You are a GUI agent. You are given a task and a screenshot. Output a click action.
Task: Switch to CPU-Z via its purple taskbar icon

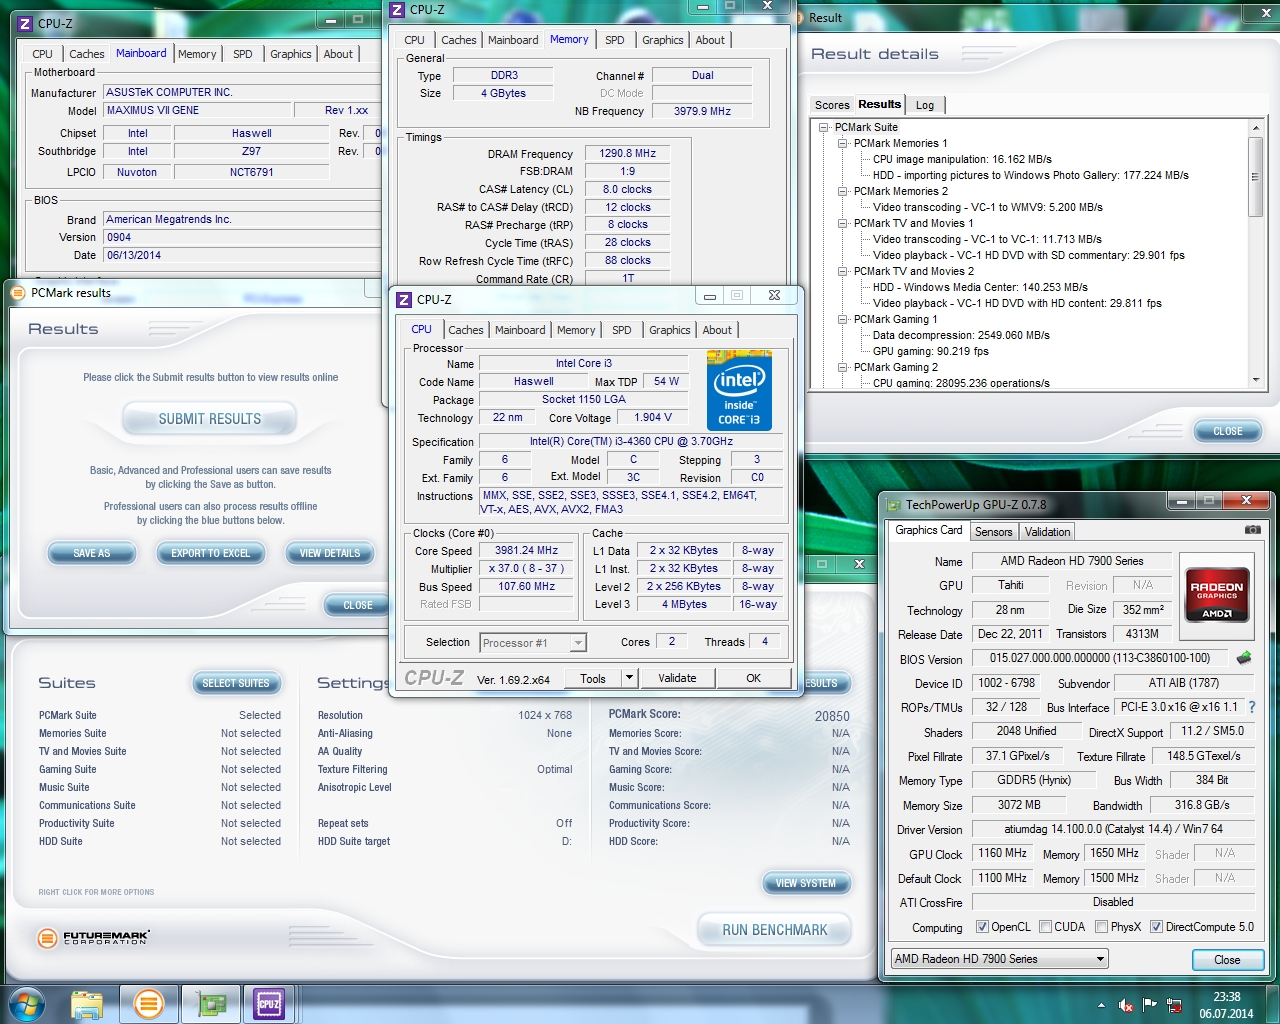pos(269,1003)
